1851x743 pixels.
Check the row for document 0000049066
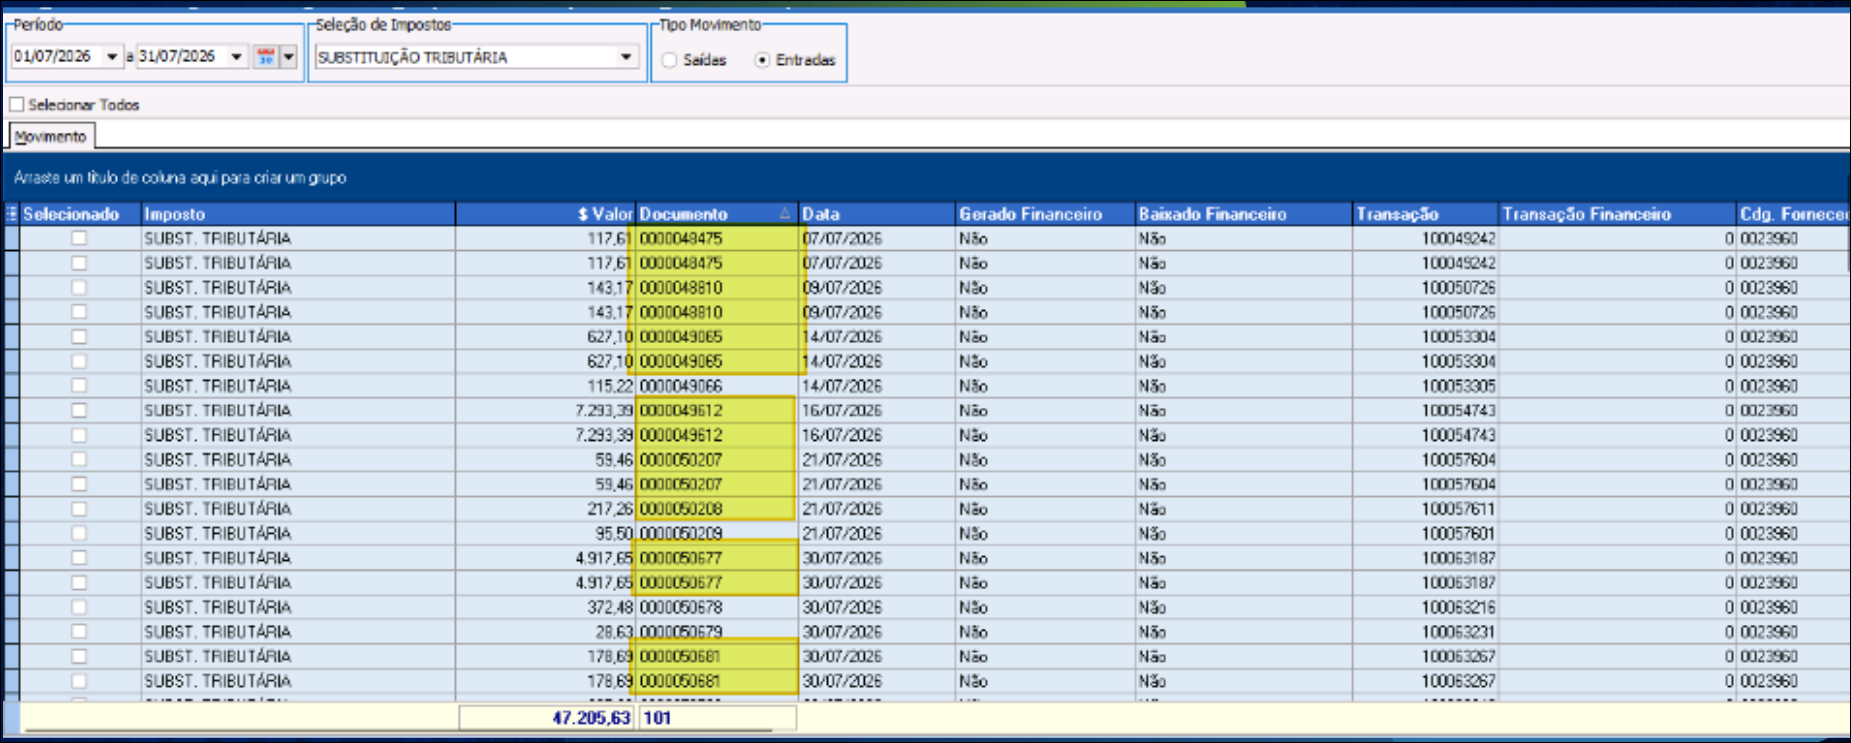[x=79, y=386]
